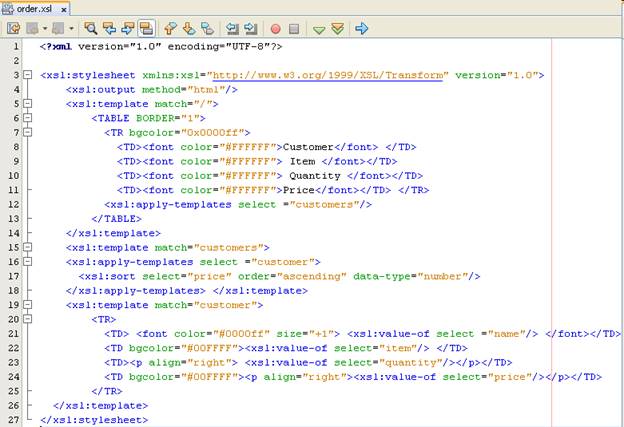
Task: Click the select="quantity" value on line 23
Action: 411,363
